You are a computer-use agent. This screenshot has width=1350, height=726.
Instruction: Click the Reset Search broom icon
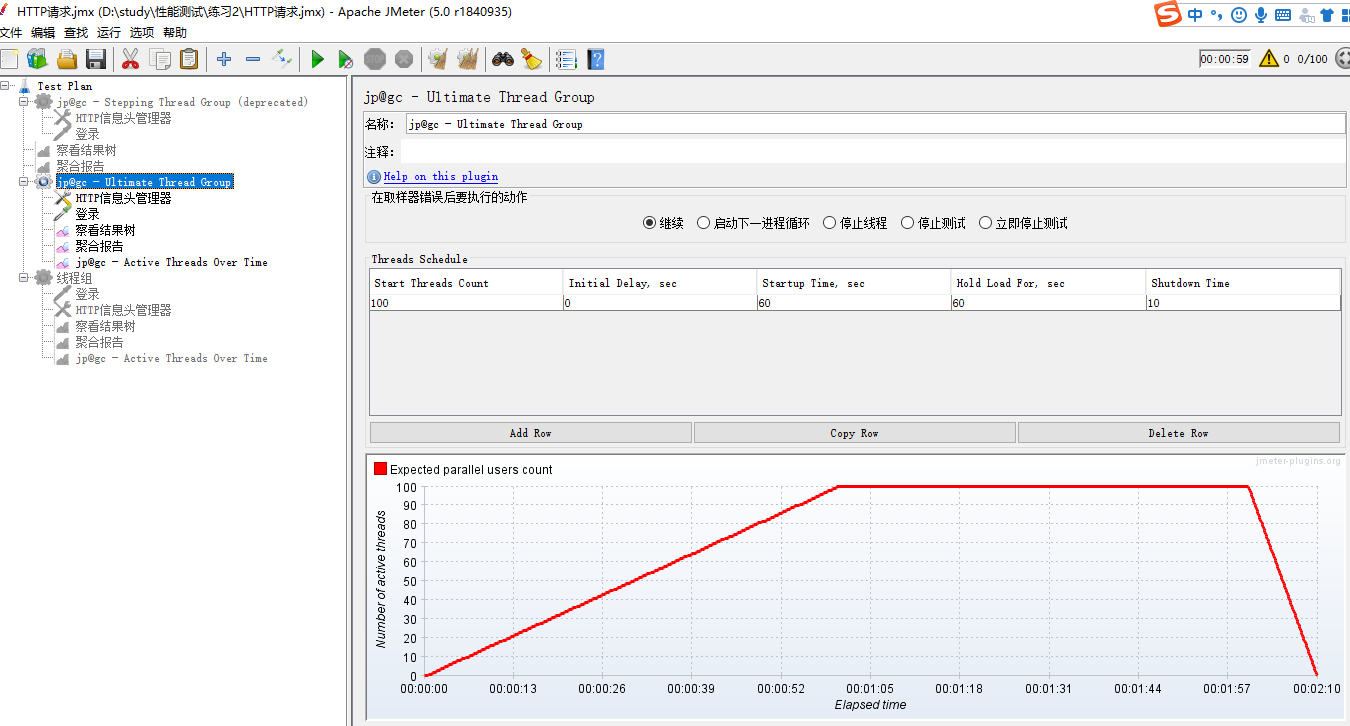[x=531, y=59]
